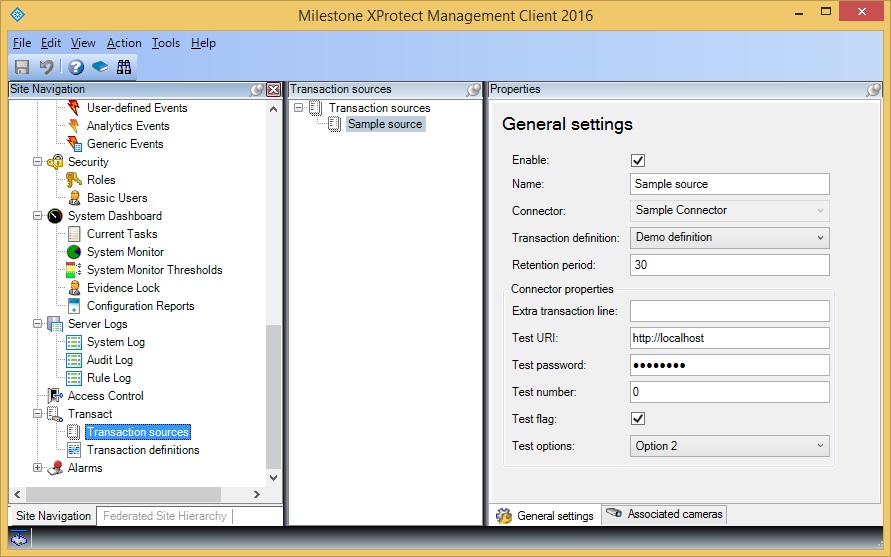Image resolution: width=891 pixels, height=557 pixels.
Task: Click the System Monitor Thresholds icon
Action: [74, 270]
